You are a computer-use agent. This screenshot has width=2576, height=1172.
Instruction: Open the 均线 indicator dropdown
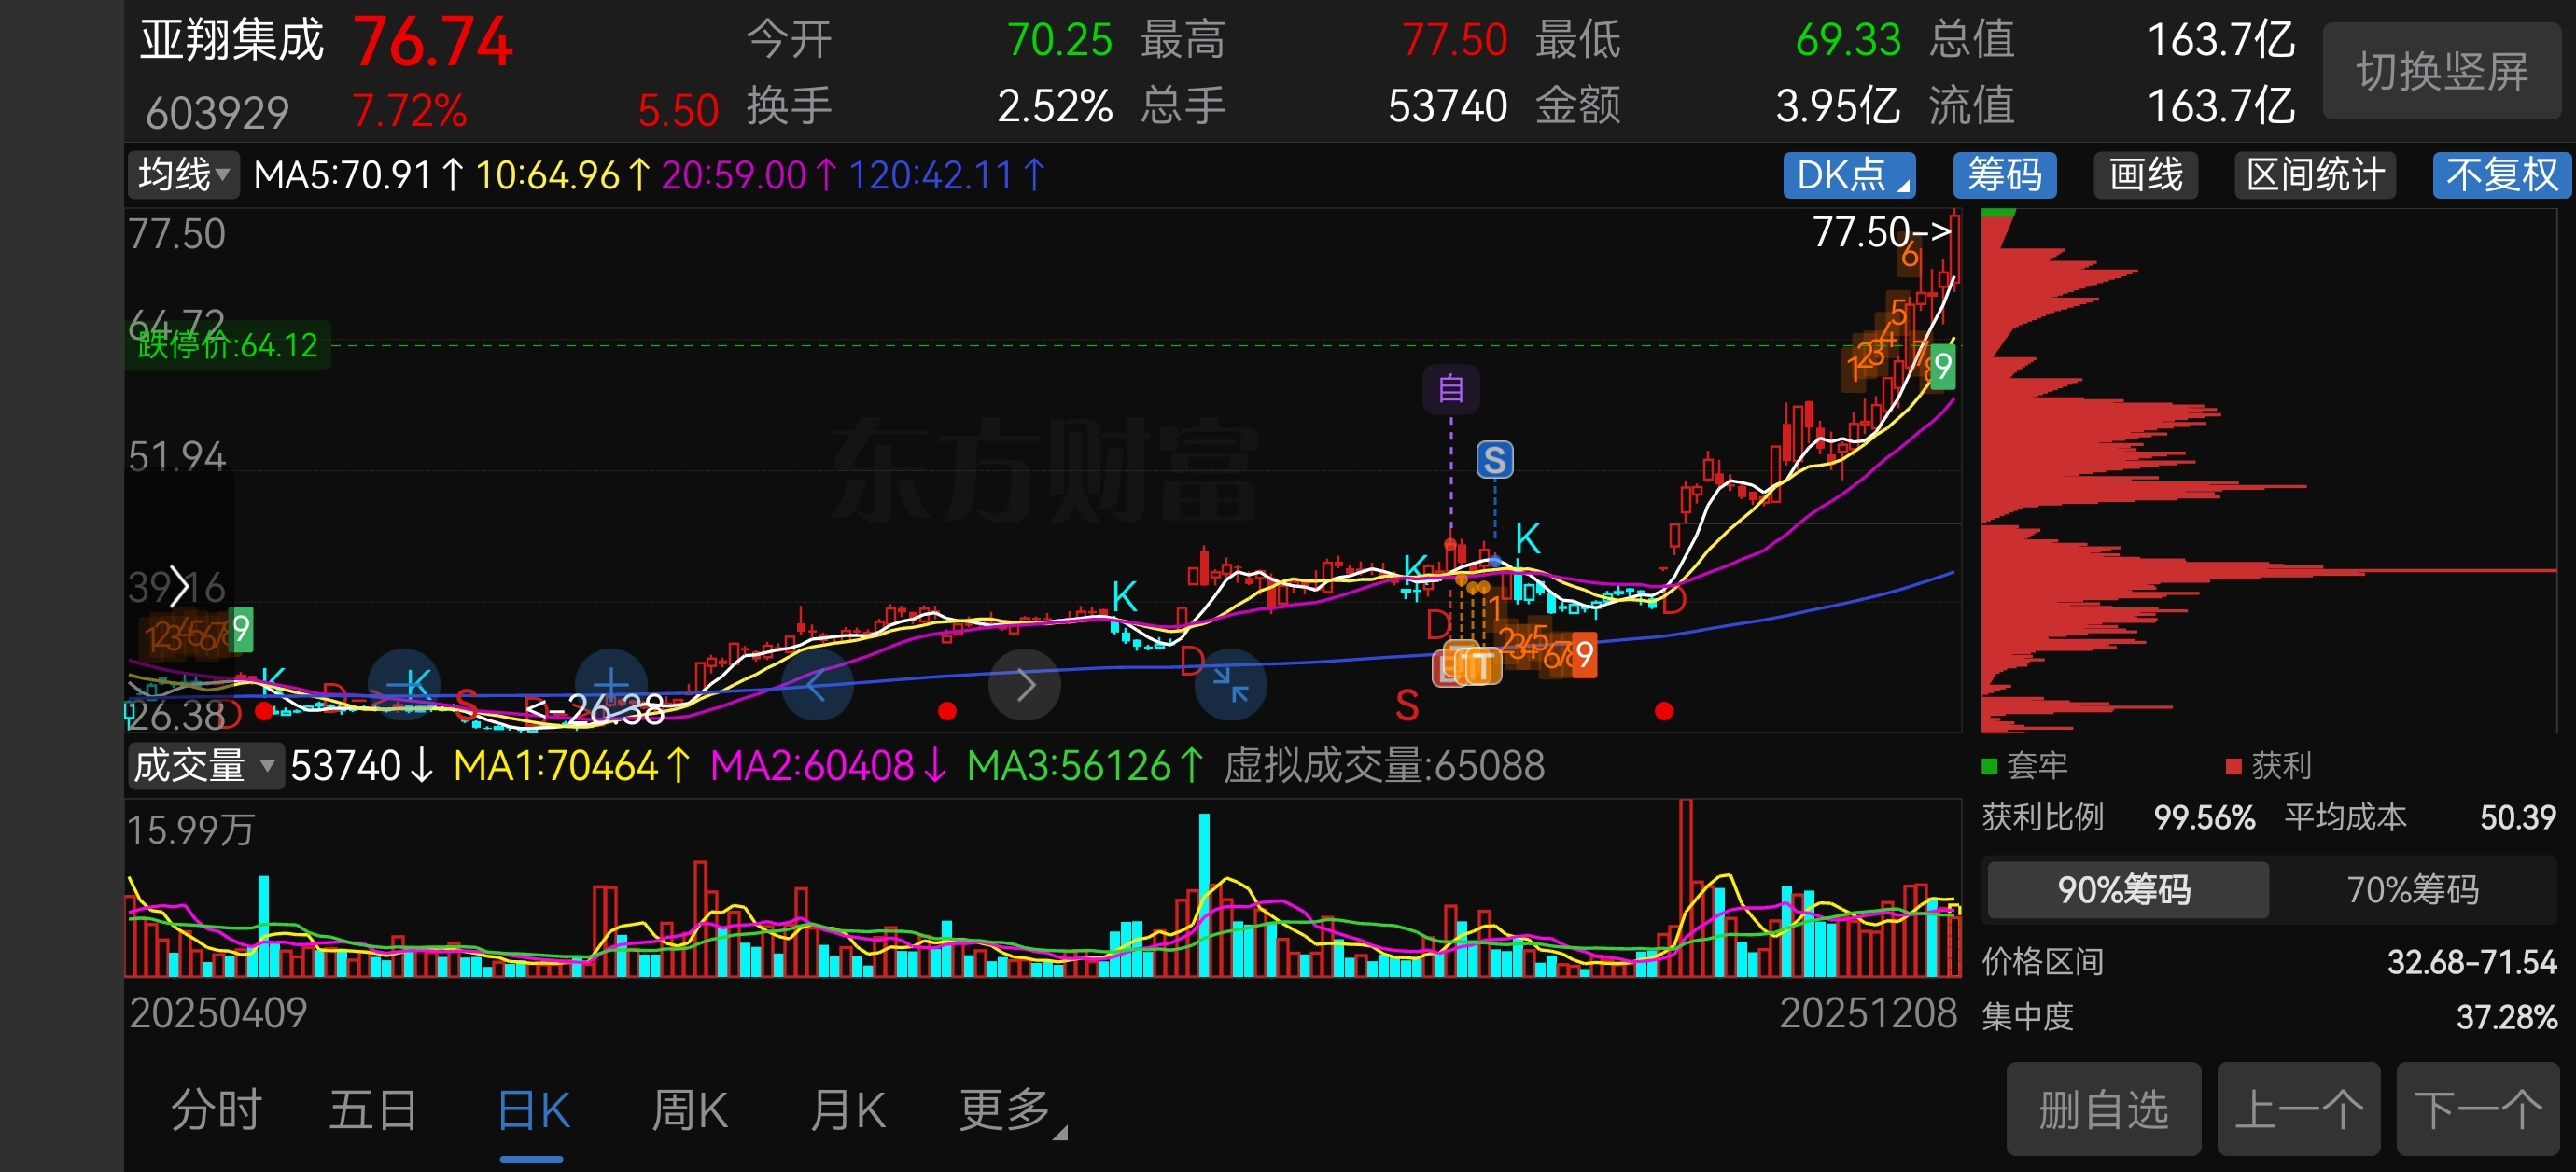tap(183, 175)
